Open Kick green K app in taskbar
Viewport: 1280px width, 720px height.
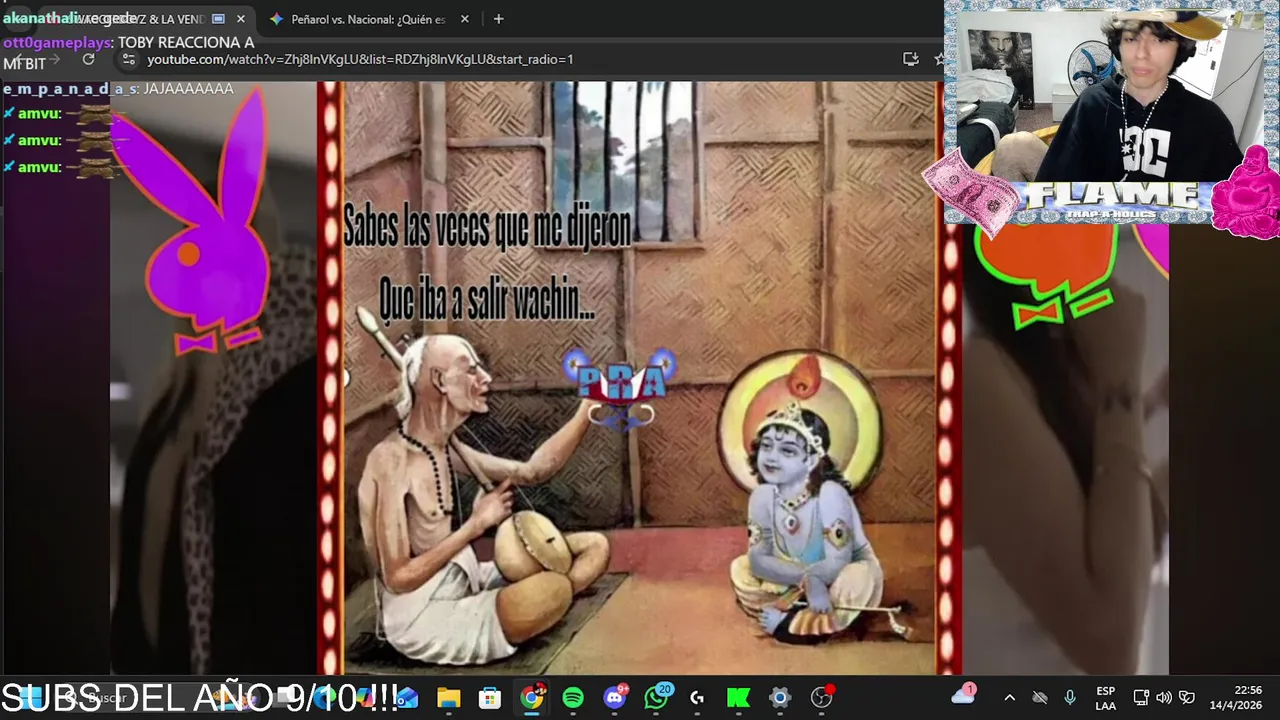[x=738, y=698]
